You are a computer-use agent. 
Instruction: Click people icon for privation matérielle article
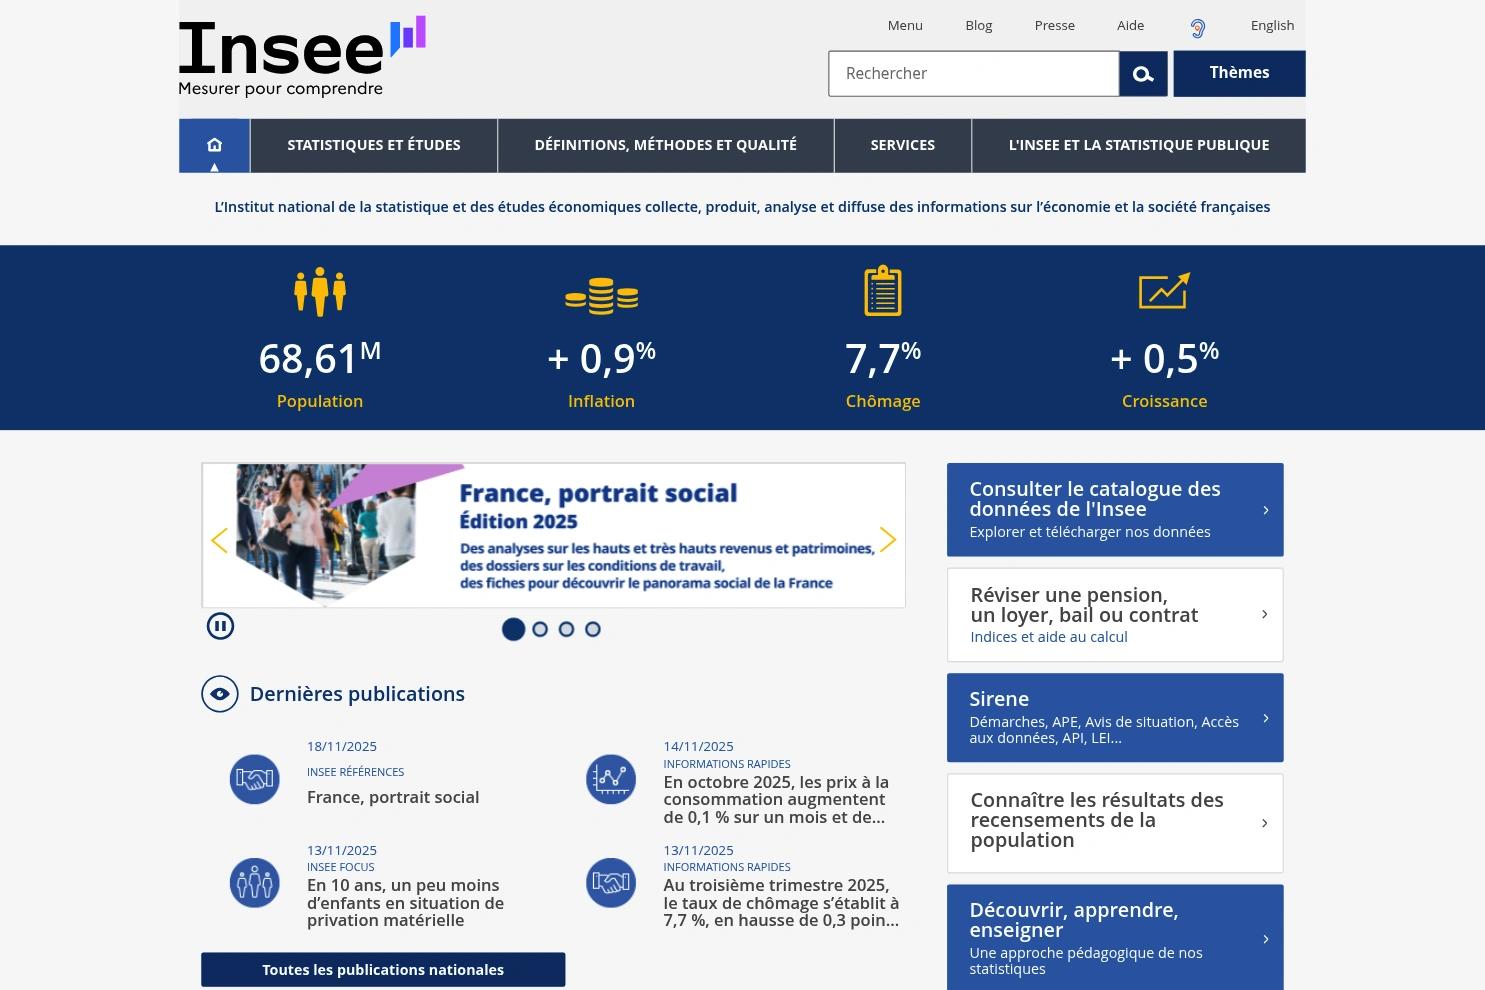click(x=255, y=883)
